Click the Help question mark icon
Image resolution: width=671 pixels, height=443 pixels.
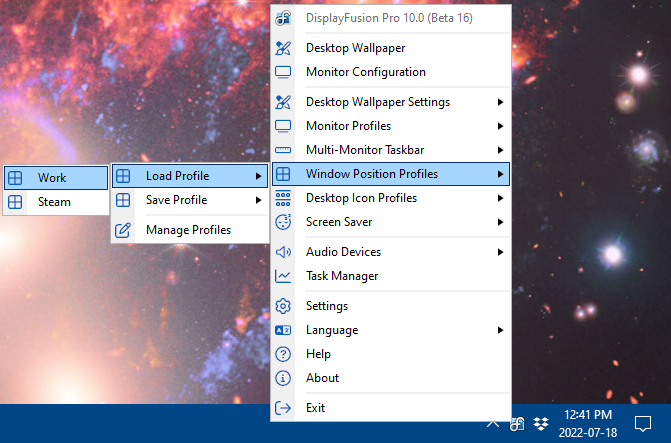(283, 354)
